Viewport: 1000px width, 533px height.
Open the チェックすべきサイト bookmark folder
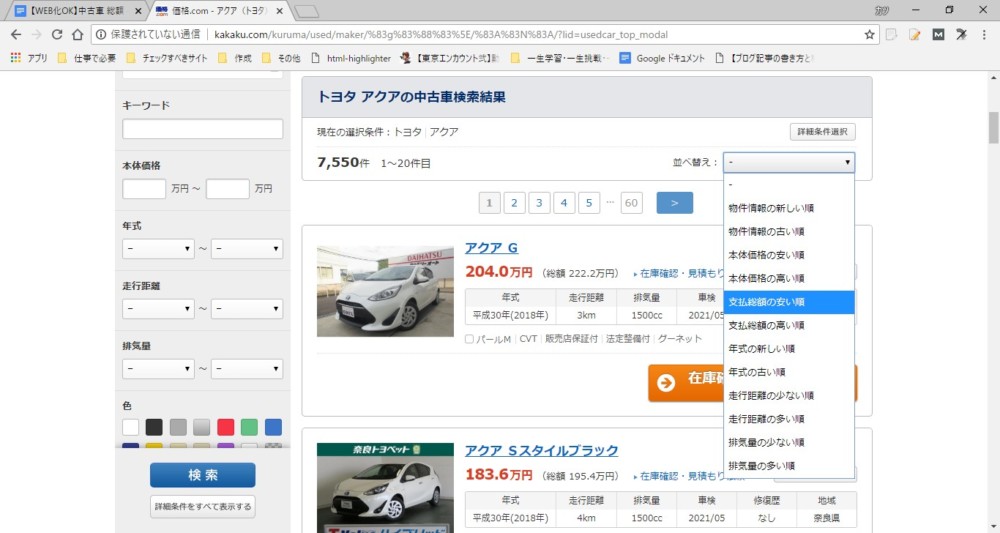pyautogui.click(x=167, y=58)
